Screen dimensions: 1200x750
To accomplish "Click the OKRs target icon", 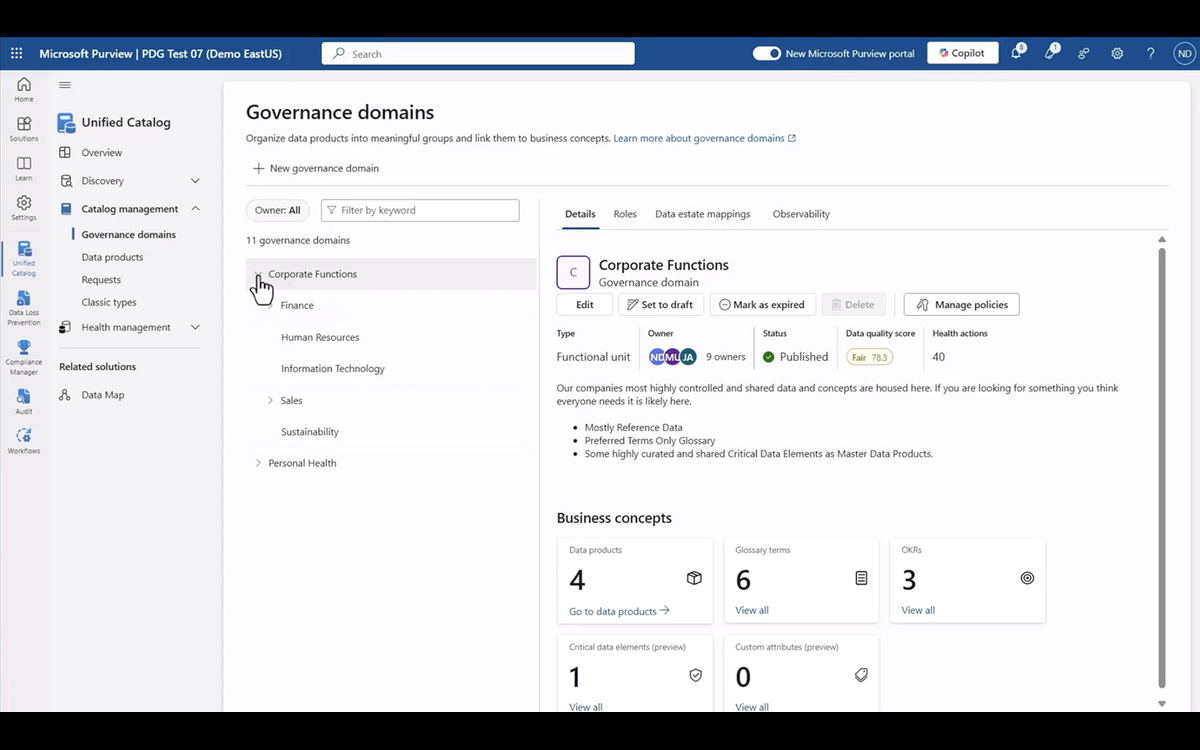I will (1027, 578).
